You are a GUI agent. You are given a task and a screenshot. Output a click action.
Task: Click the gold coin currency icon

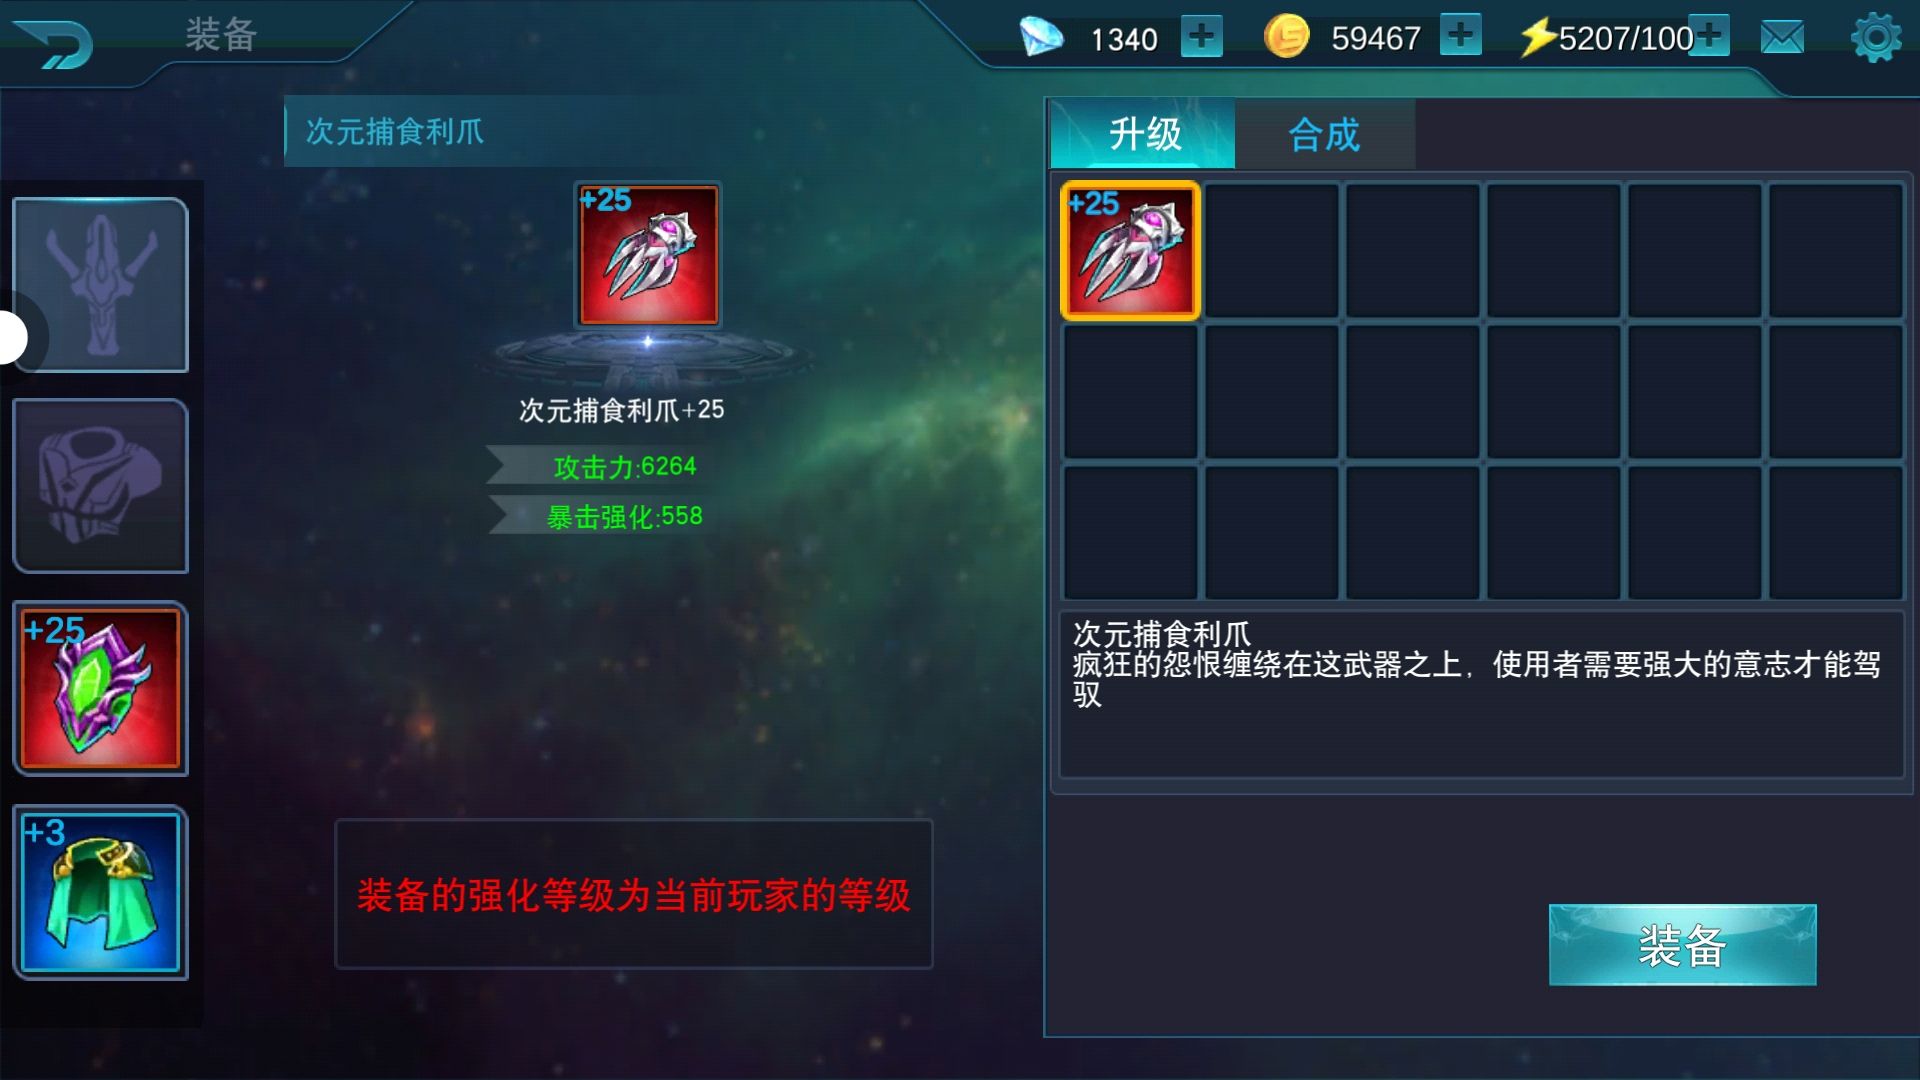[x=1286, y=36]
